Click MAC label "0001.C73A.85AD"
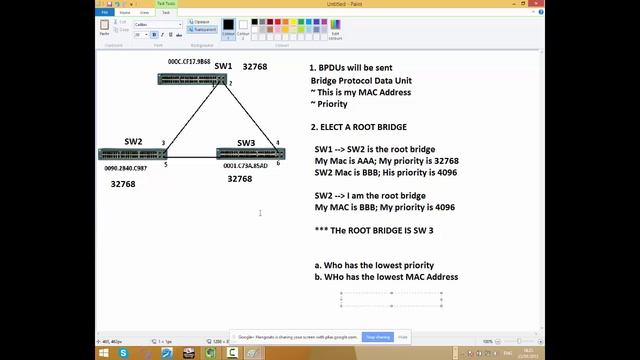Screen dimensions: 640x360 click(x=245, y=166)
